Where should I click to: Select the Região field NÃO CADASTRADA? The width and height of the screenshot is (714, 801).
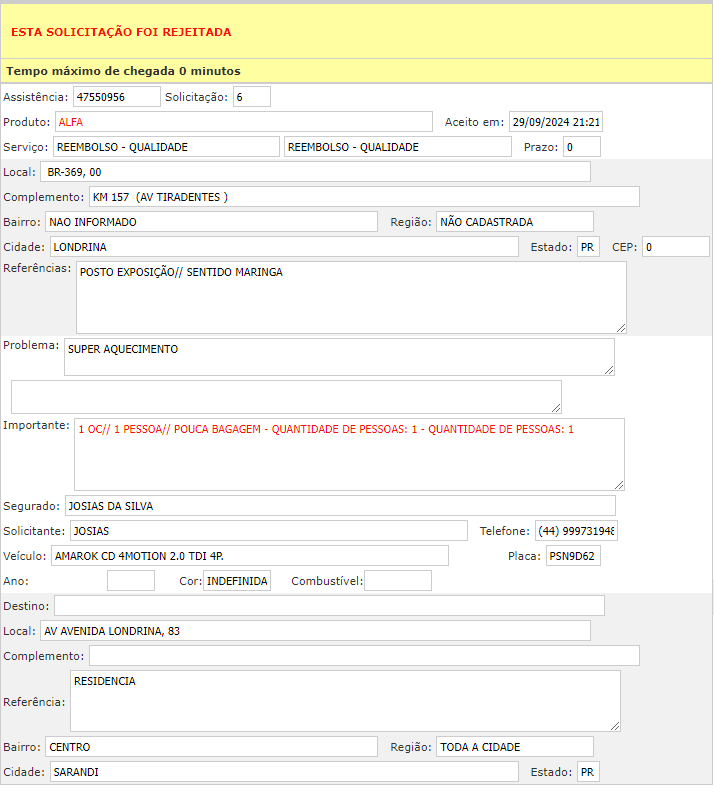[x=514, y=222]
